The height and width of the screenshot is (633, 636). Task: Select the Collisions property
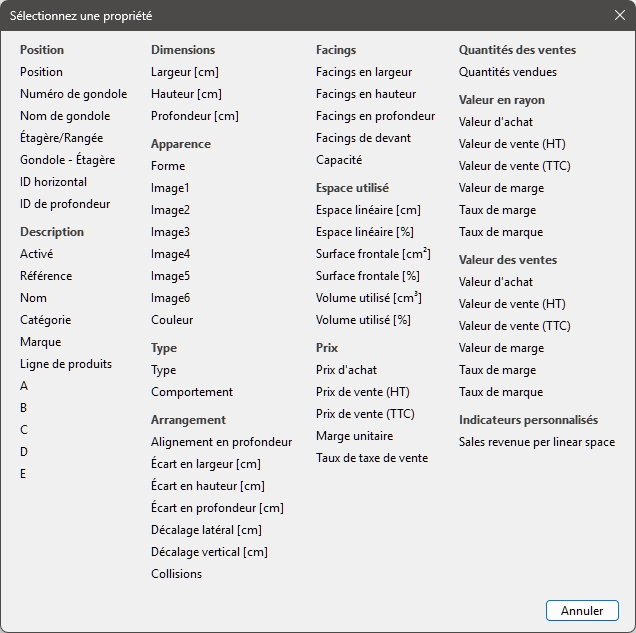point(176,574)
